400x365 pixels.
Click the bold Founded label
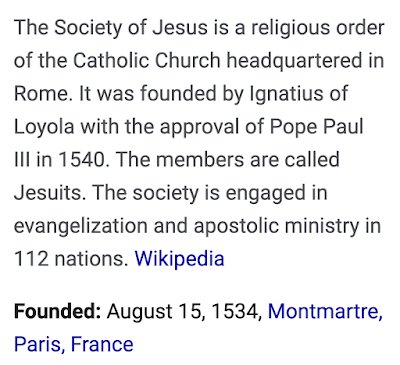tap(57, 311)
